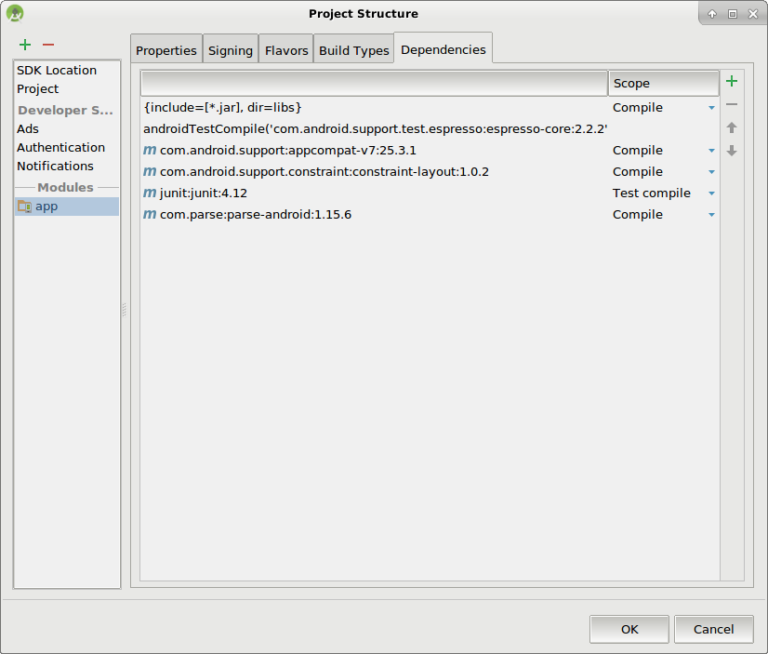Add new module with left green plus
This screenshot has height=654, width=768.
pos(25,45)
